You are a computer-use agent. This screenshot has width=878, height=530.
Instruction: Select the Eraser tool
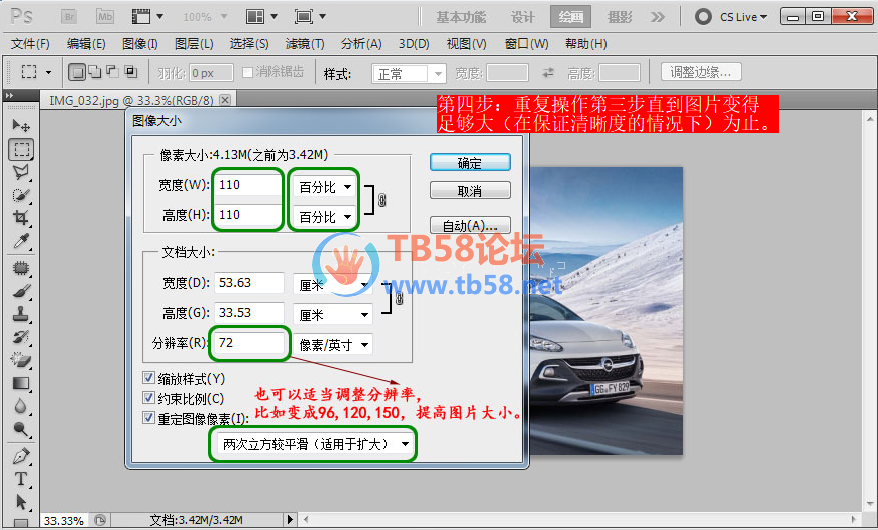[x=21, y=360]
